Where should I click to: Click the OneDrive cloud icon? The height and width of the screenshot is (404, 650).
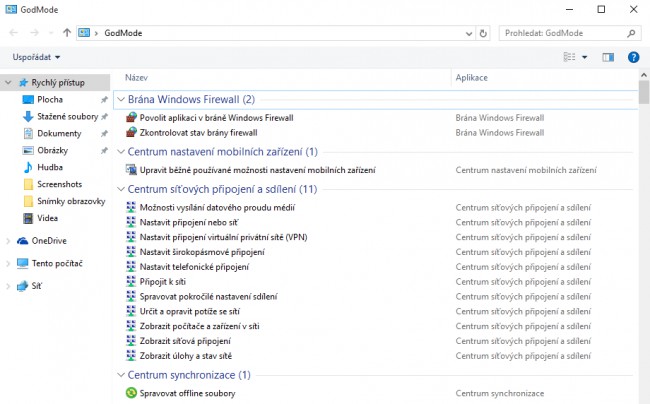tap(22, 241)
